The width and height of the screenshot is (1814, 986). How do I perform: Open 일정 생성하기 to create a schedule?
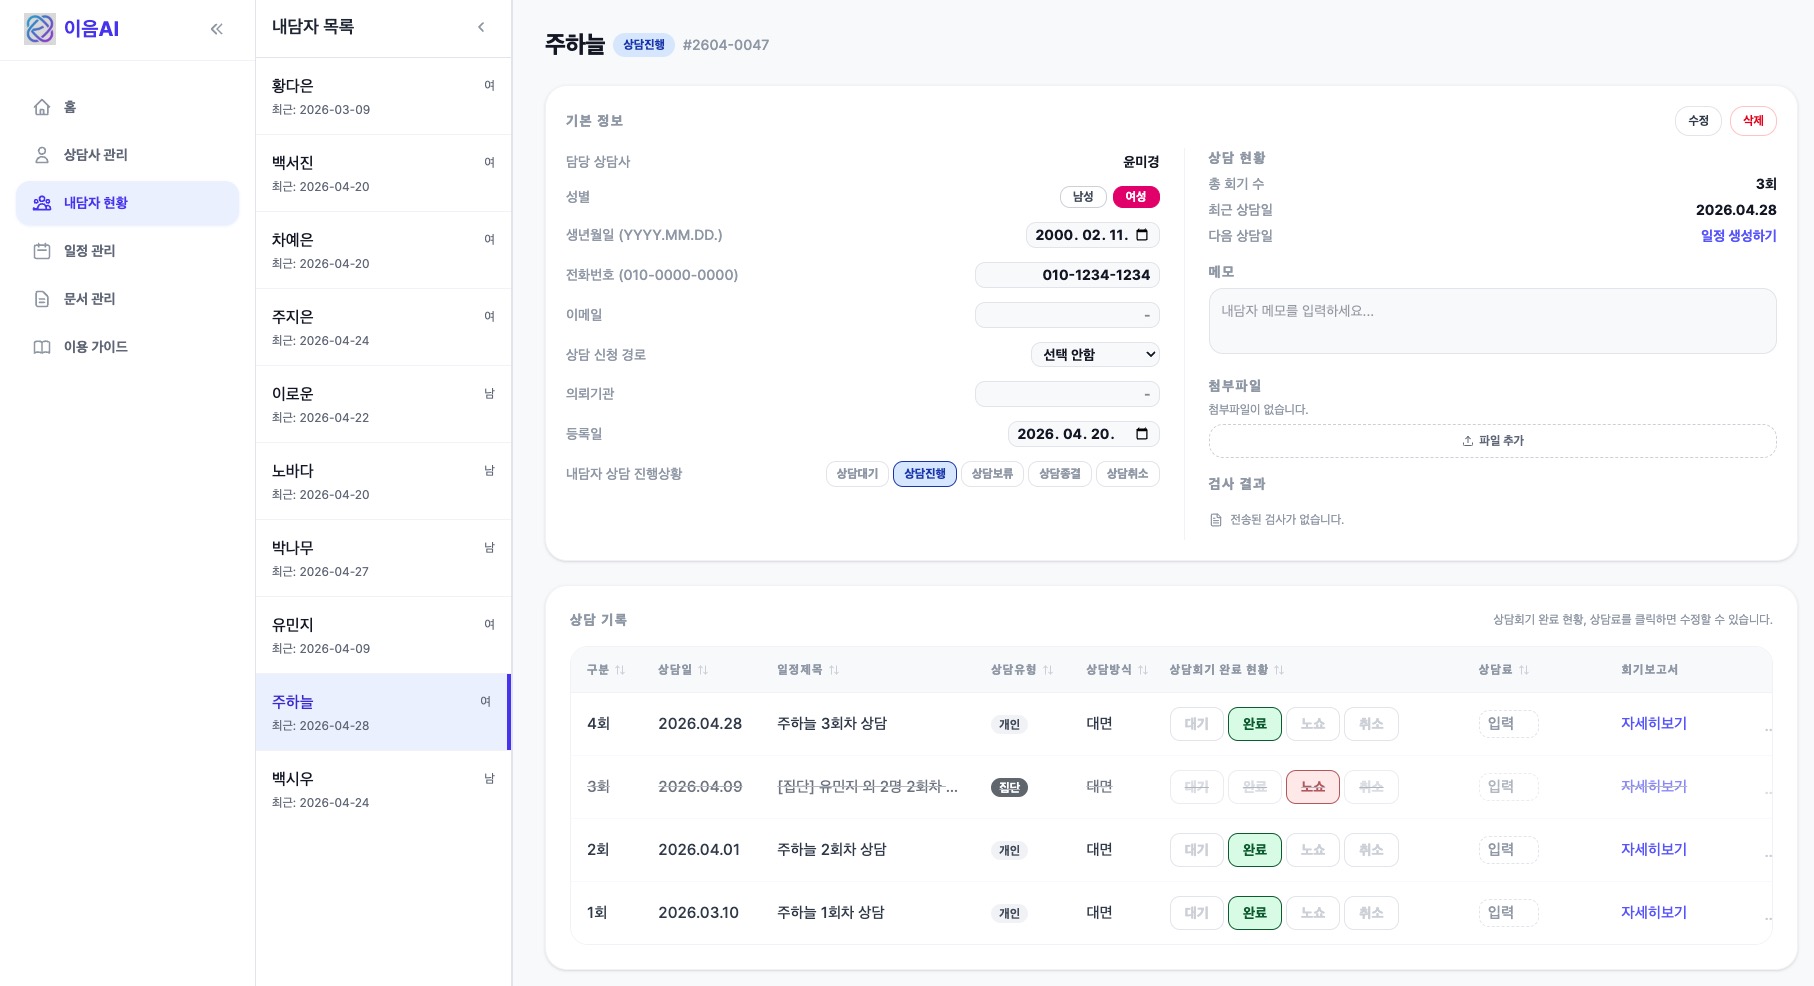[1737, 236]
